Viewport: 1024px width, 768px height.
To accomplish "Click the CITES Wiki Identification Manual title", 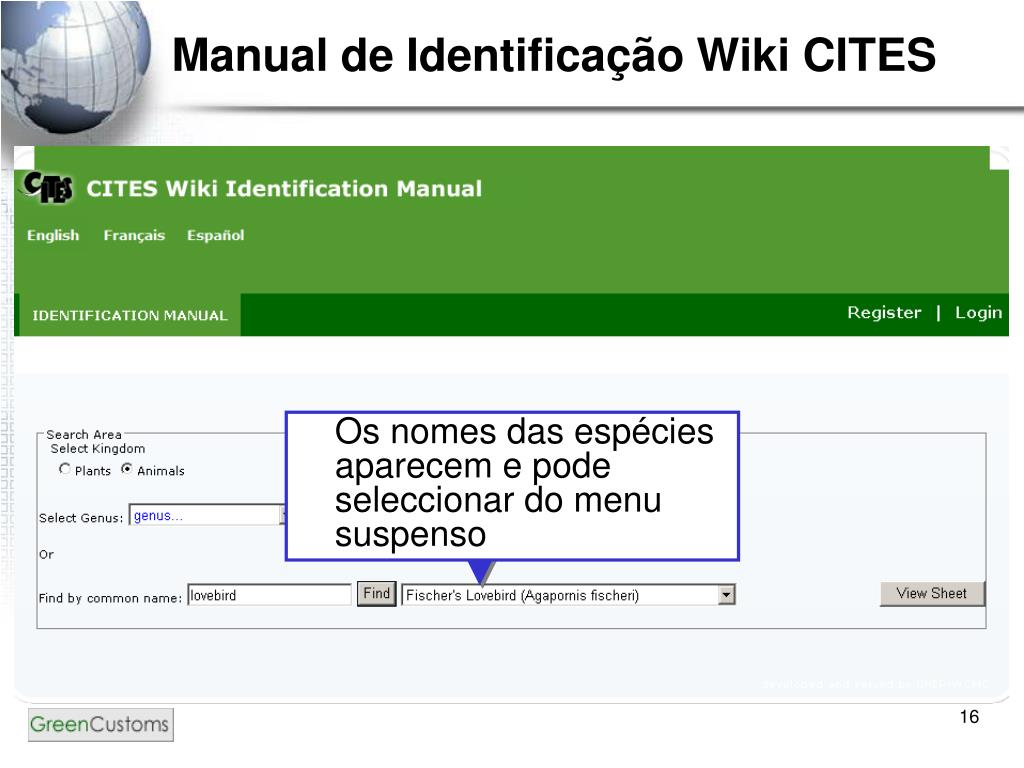I will (x=284, y=189).
